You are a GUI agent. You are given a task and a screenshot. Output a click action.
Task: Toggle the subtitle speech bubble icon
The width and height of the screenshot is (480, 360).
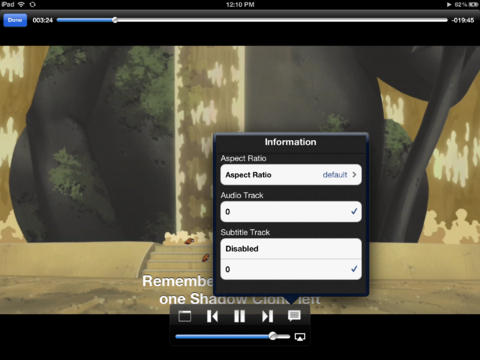pos(294,316)
